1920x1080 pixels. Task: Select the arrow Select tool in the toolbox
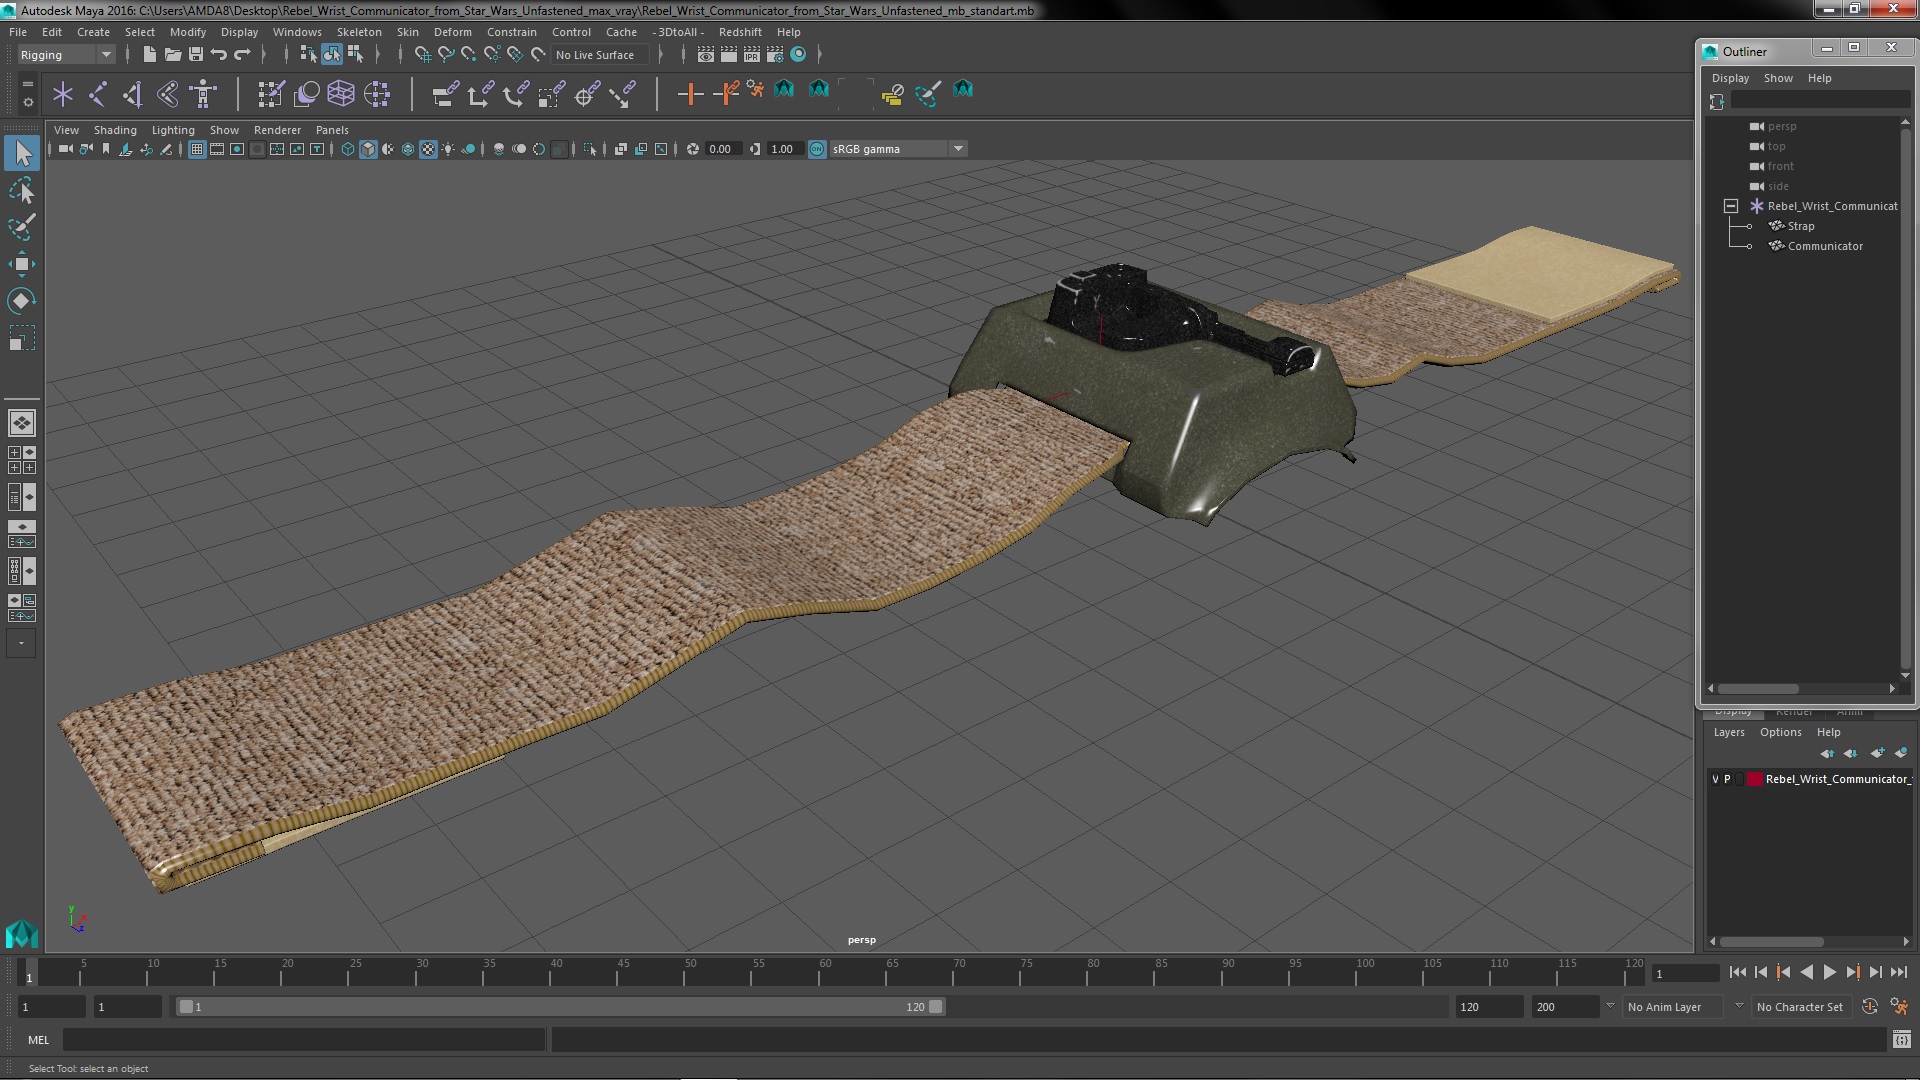tap(22, 153)
